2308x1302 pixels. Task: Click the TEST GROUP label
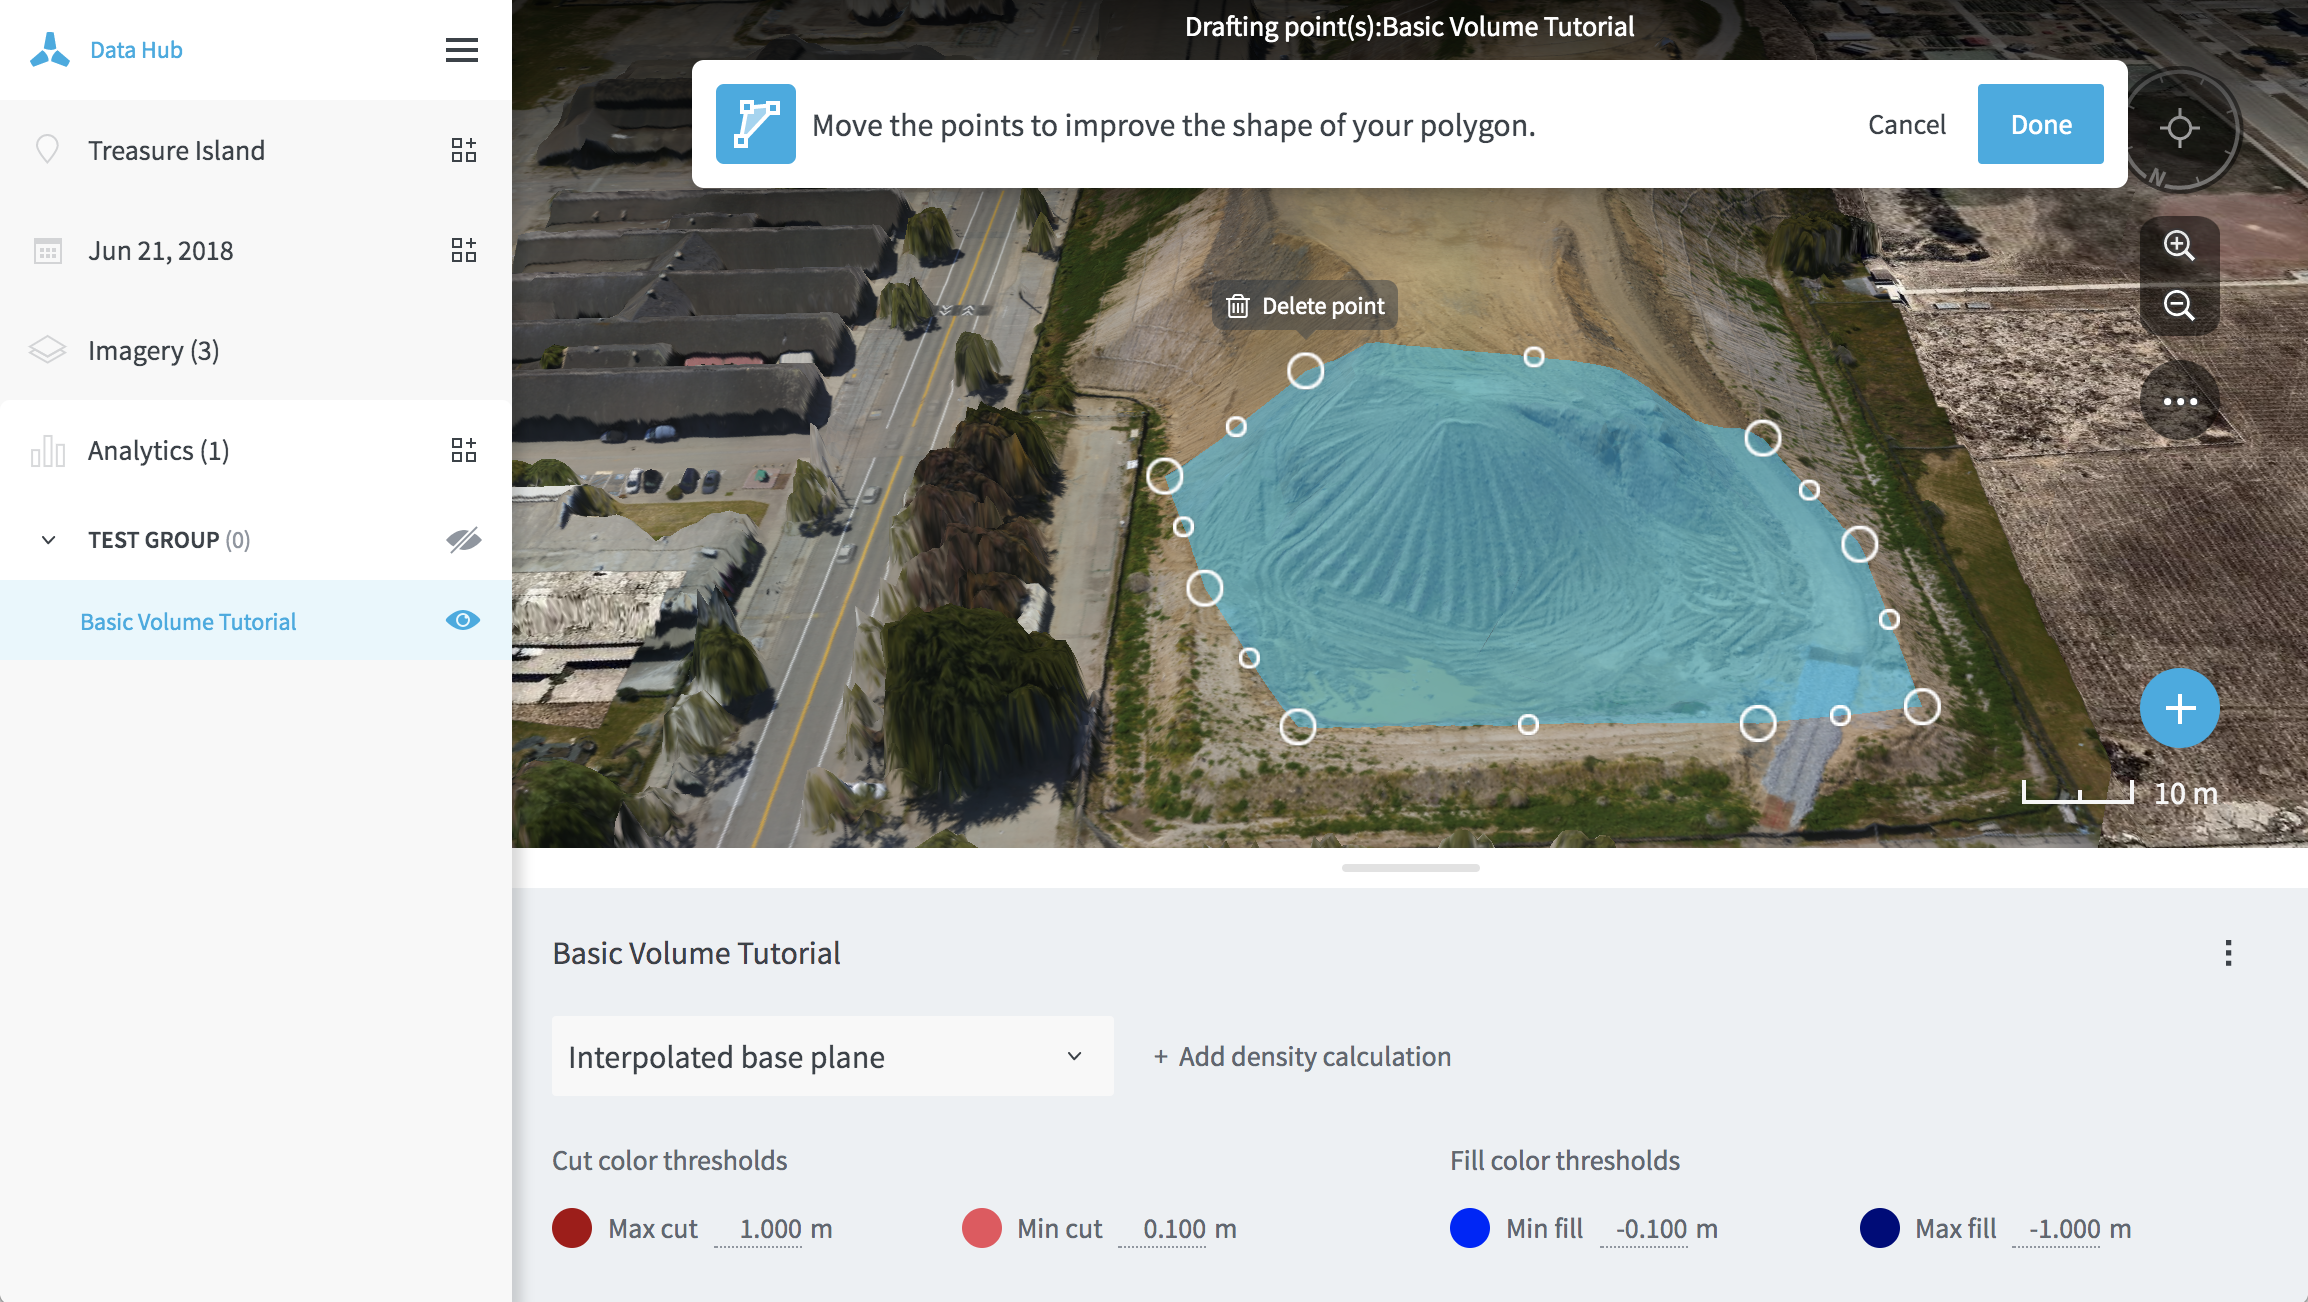153,540
